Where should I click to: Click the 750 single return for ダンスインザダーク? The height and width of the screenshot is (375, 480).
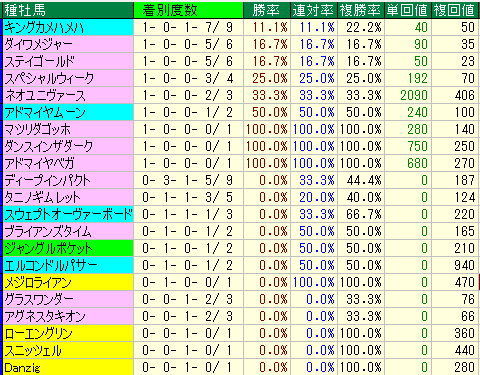(417, 146)
